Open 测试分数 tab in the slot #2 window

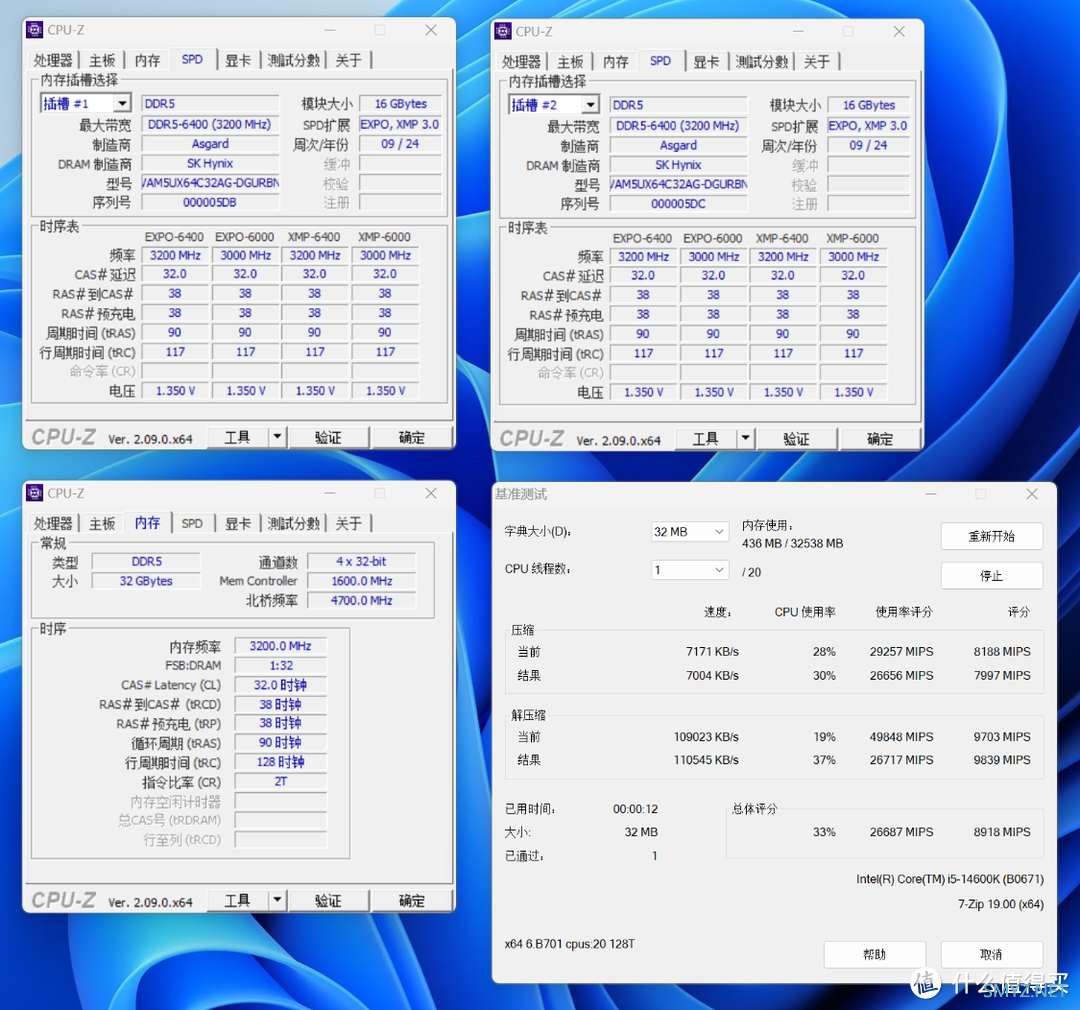[762, 62]
